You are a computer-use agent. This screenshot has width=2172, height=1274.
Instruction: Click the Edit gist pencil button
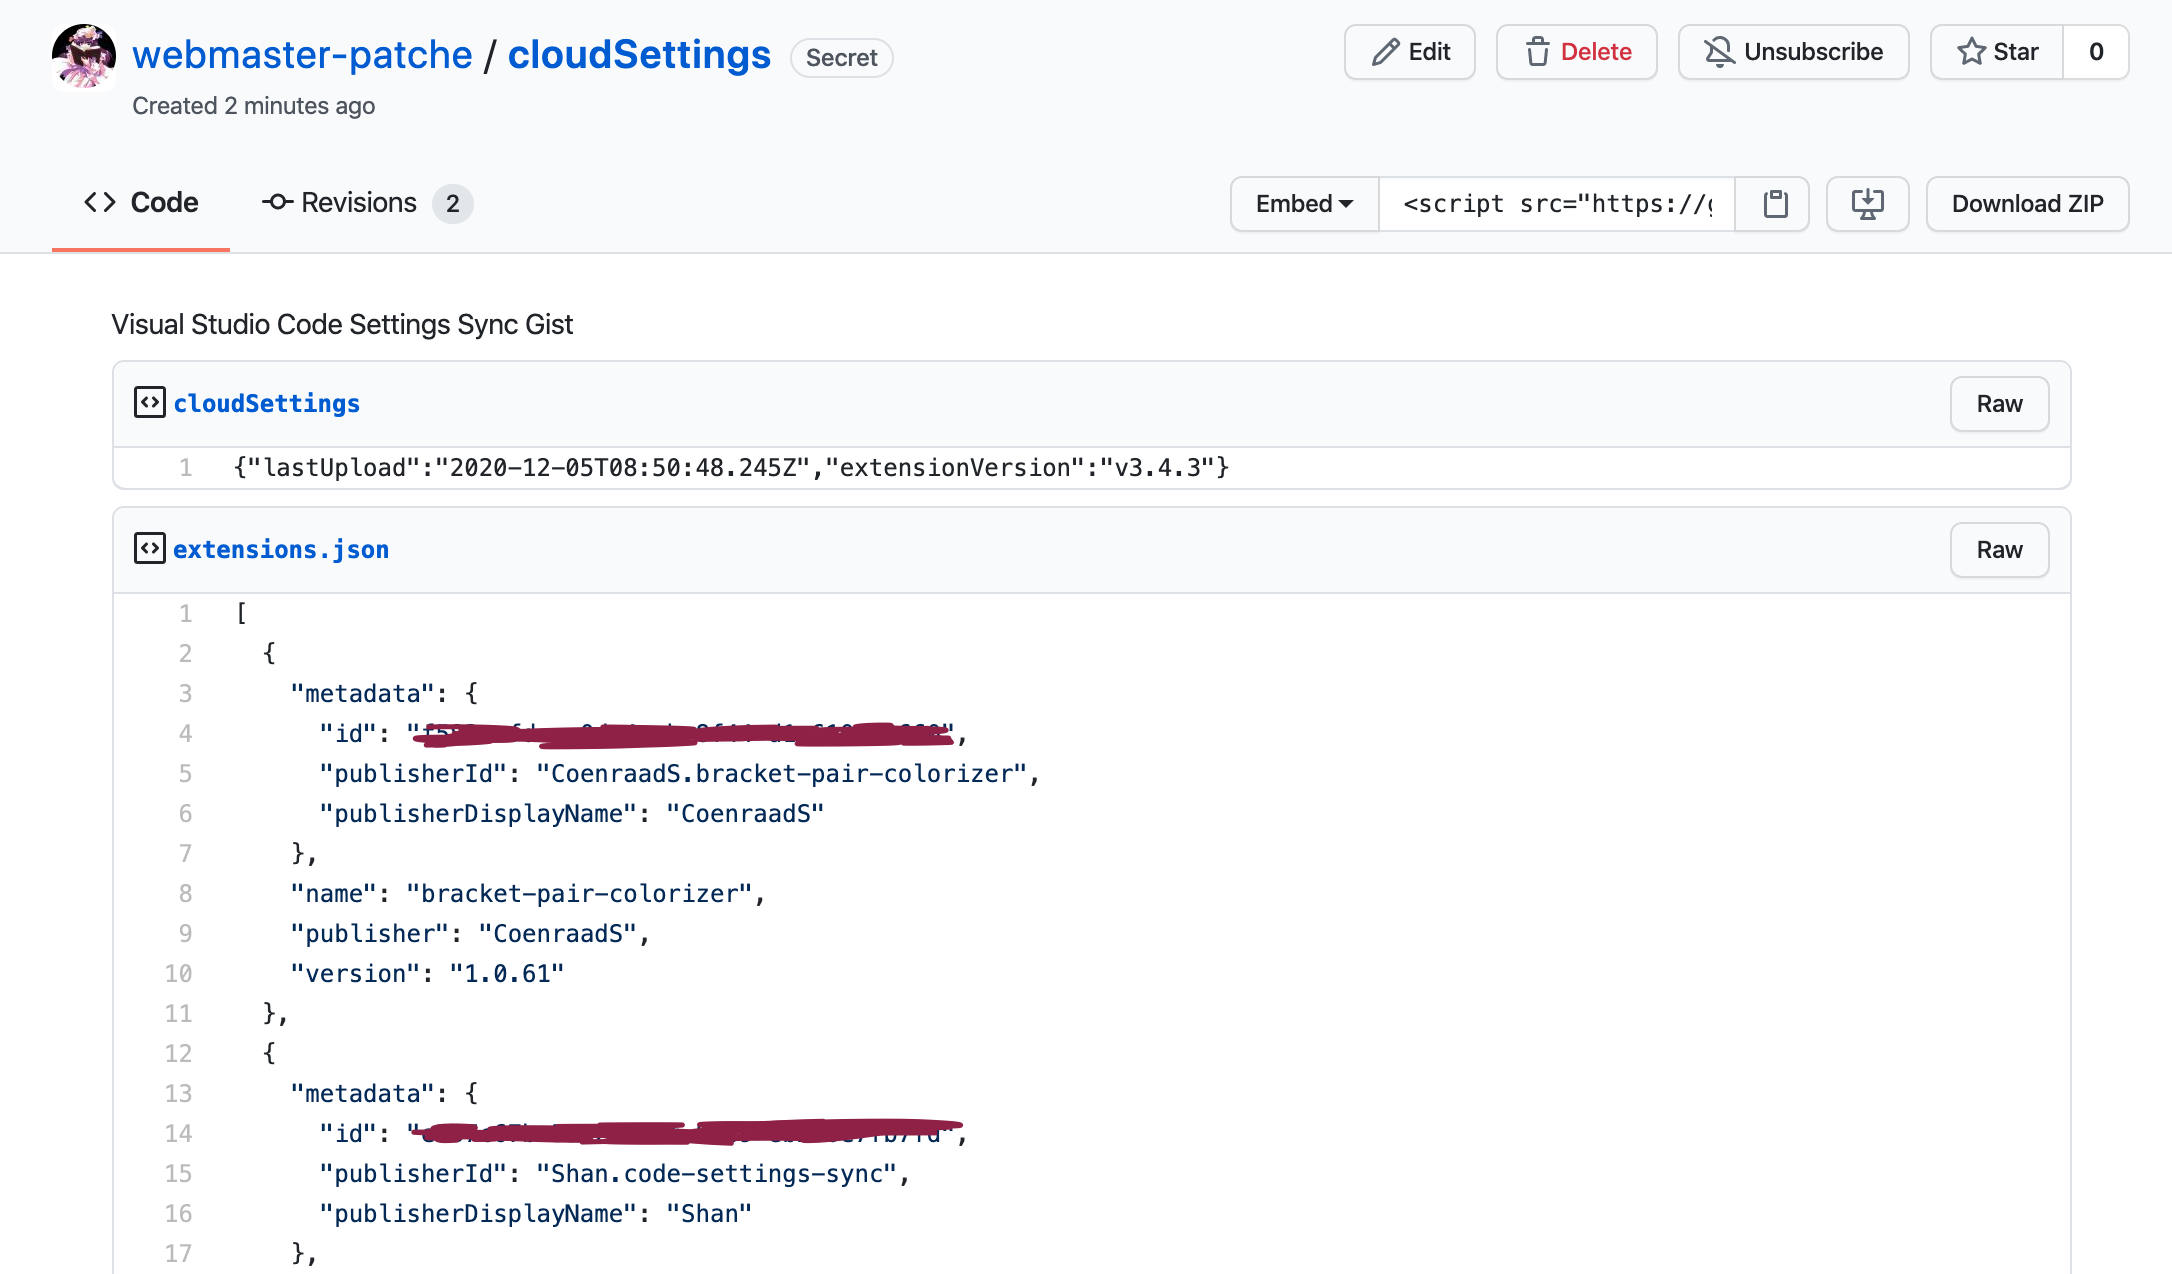pos(1409,52)
